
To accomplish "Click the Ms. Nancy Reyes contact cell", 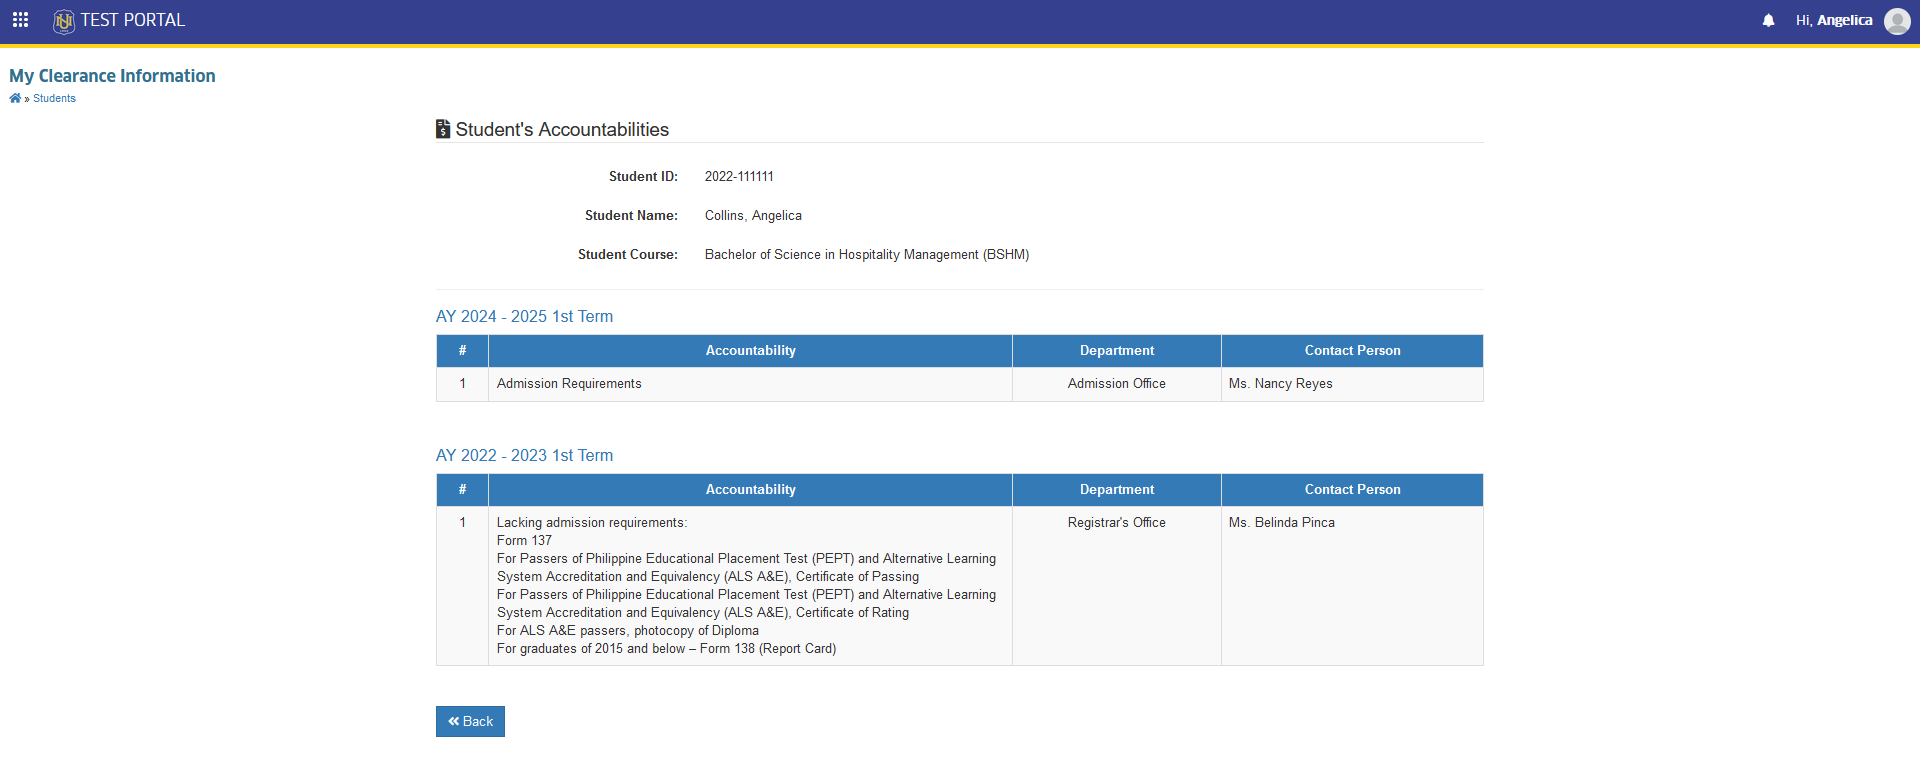I will click(1352, 384).
